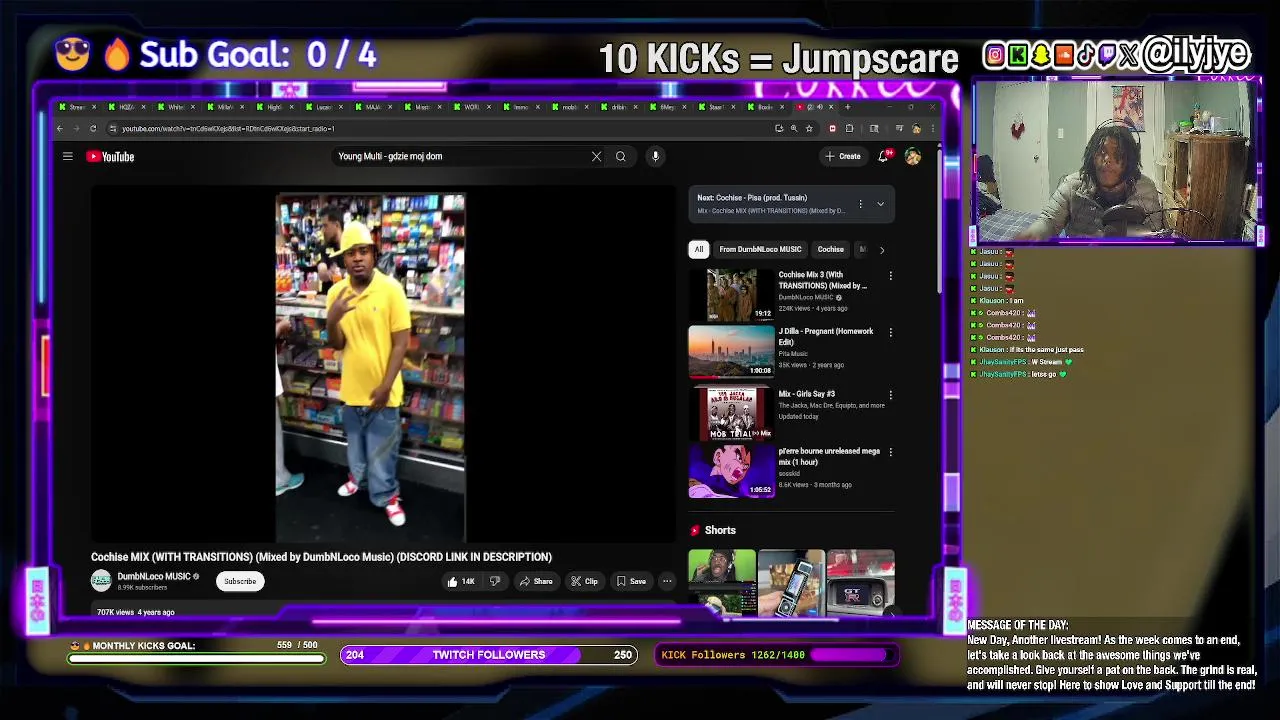This screenshot has height=720, width=1280.
Task: Subscribe to DumbNLoco MUSIC channel
Action: pos(240,581)
